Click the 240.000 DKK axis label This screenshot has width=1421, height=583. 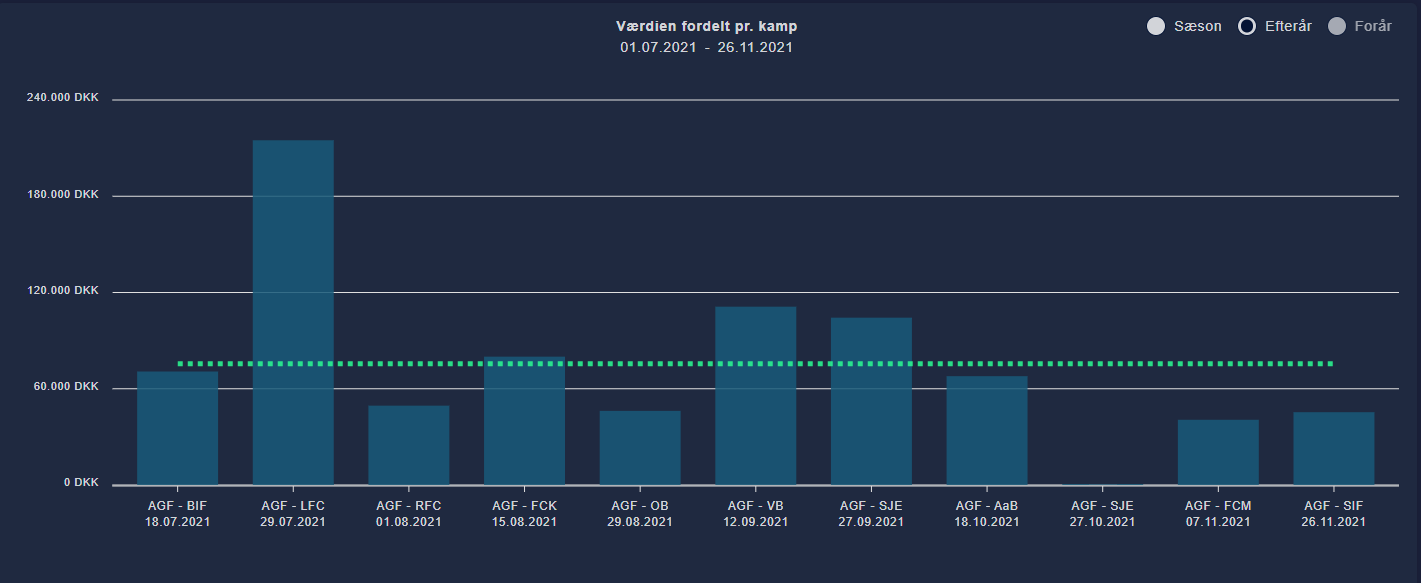click(x=62, y=97)
